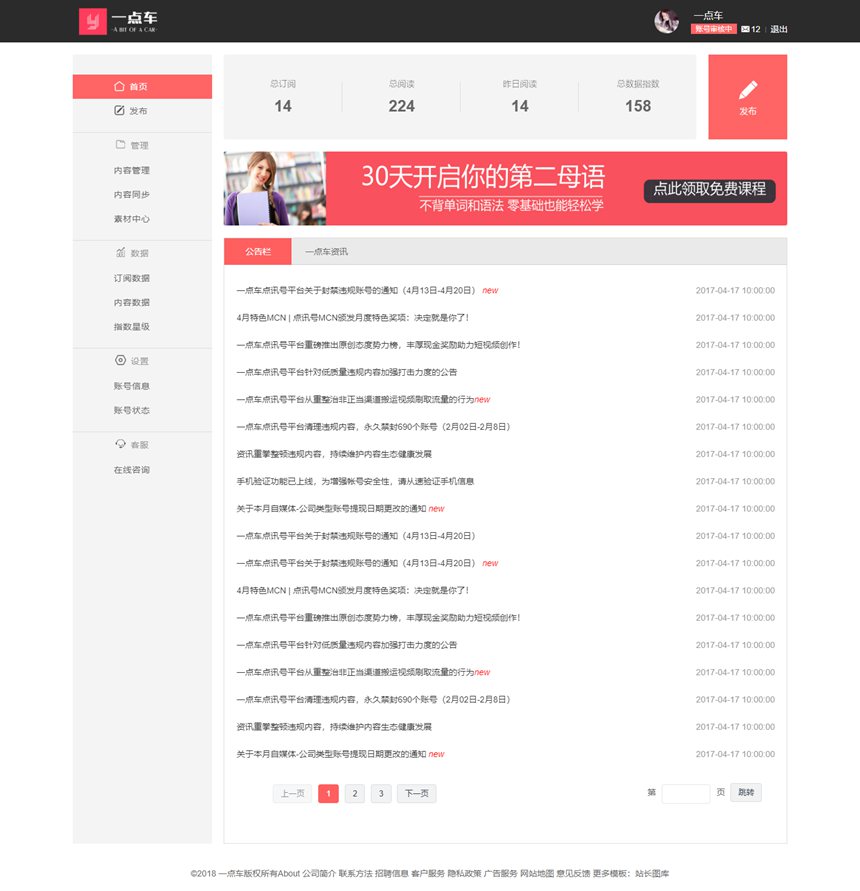Click the 点此领取免费课程 banner button

(709, 189)
